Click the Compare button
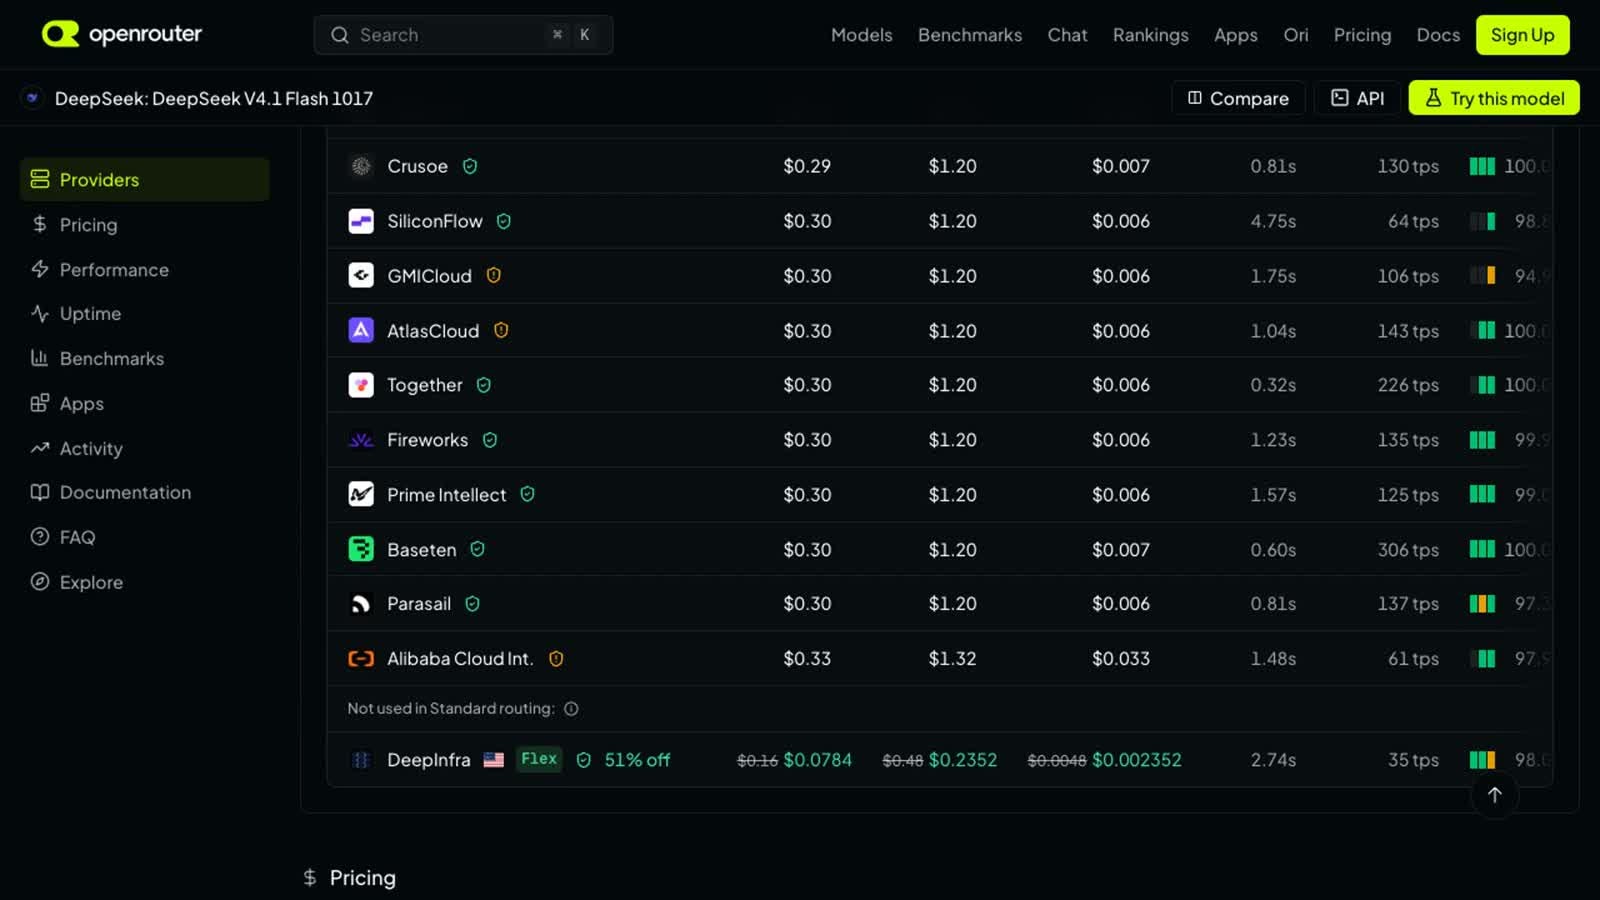Image resolution: width=1600 pixels, height=900 pixels. (x=1238, y=98)
